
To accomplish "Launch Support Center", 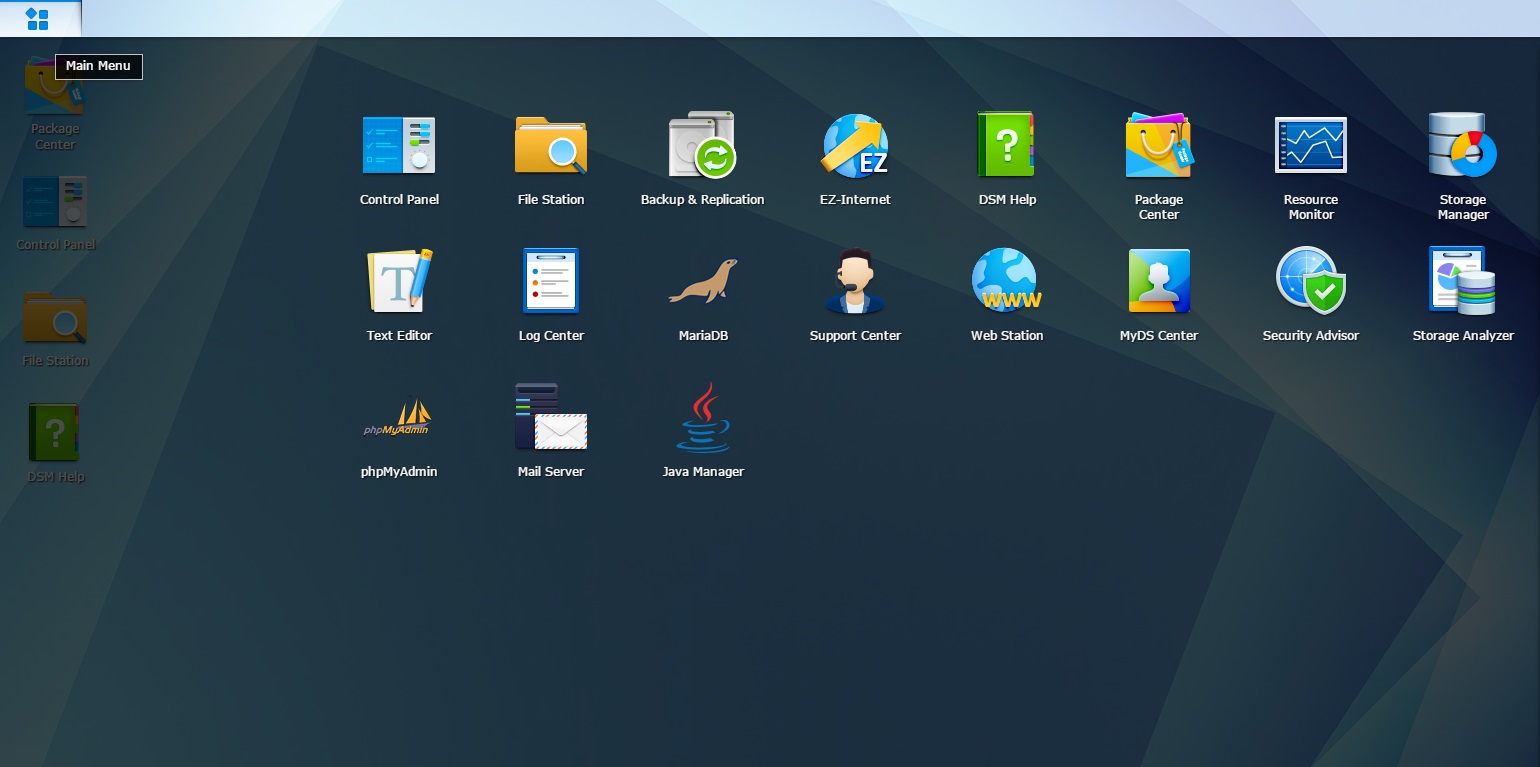I will (855, 282).
